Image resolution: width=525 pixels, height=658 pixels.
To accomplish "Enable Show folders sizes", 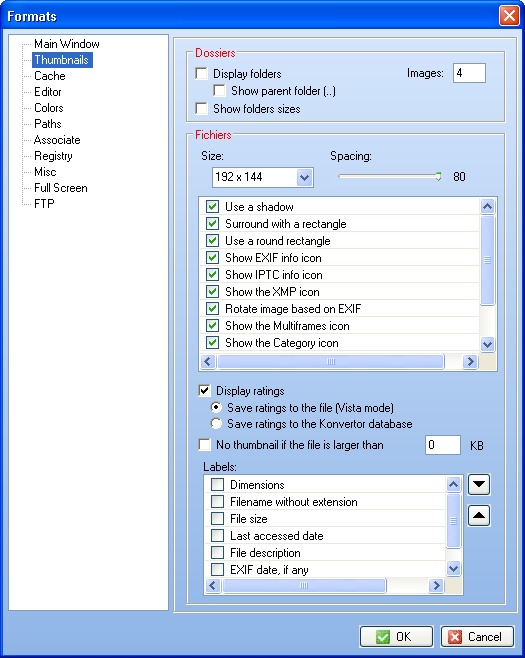I will tap(201, 109).
